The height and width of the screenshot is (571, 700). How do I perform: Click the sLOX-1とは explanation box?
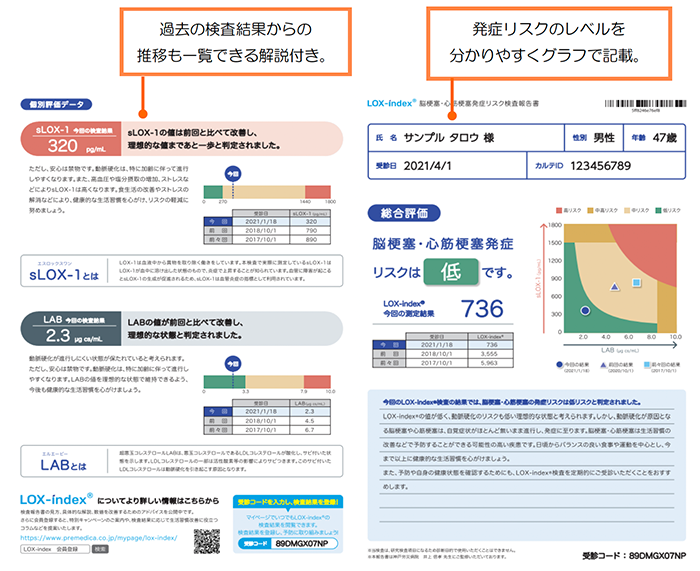[182, 271]
